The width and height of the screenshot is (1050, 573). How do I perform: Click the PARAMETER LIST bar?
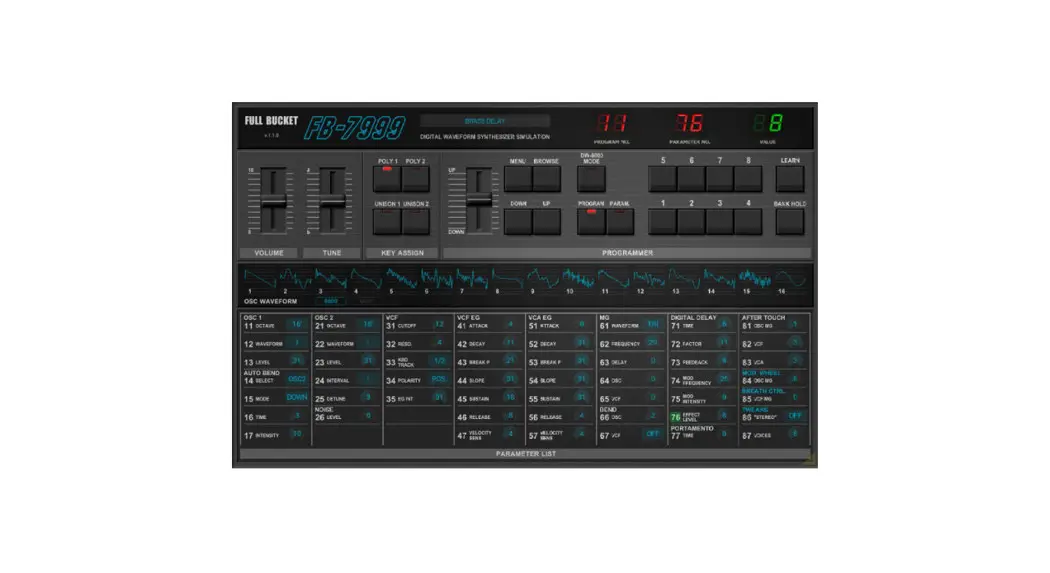[x=525, y=454]
